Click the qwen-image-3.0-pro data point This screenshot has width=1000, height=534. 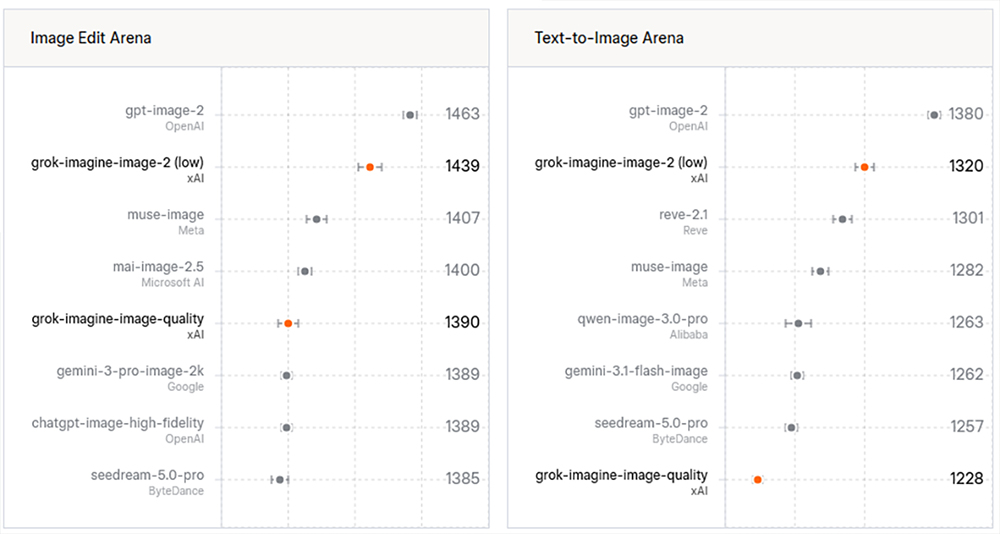798,323
